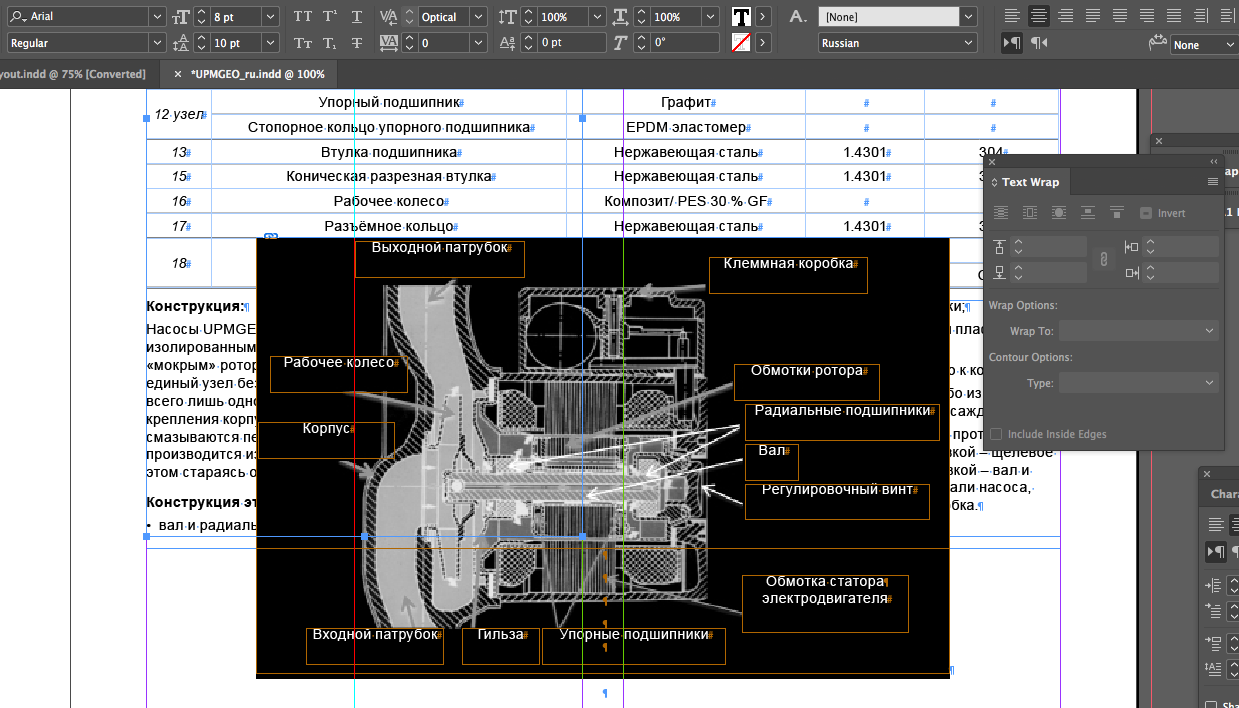
Task: Click the Small Caps button
Action: coord(303,43)
